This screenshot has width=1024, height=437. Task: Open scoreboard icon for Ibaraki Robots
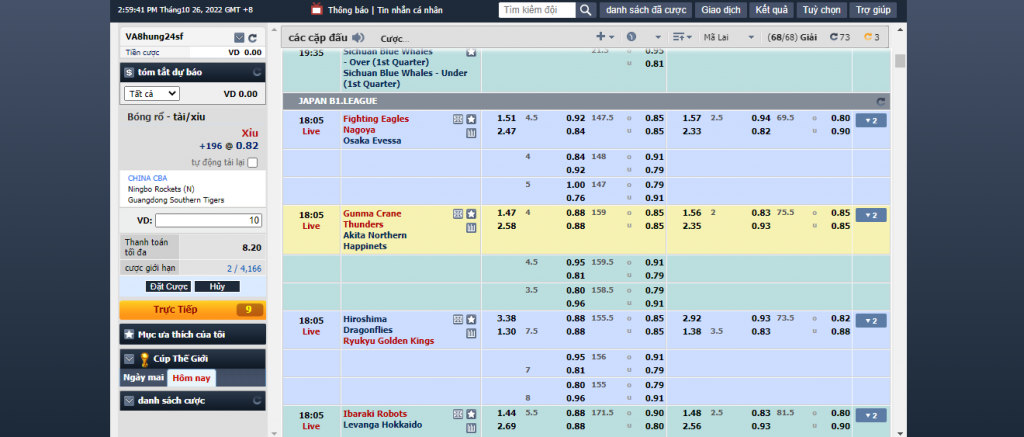click(471, 429)
